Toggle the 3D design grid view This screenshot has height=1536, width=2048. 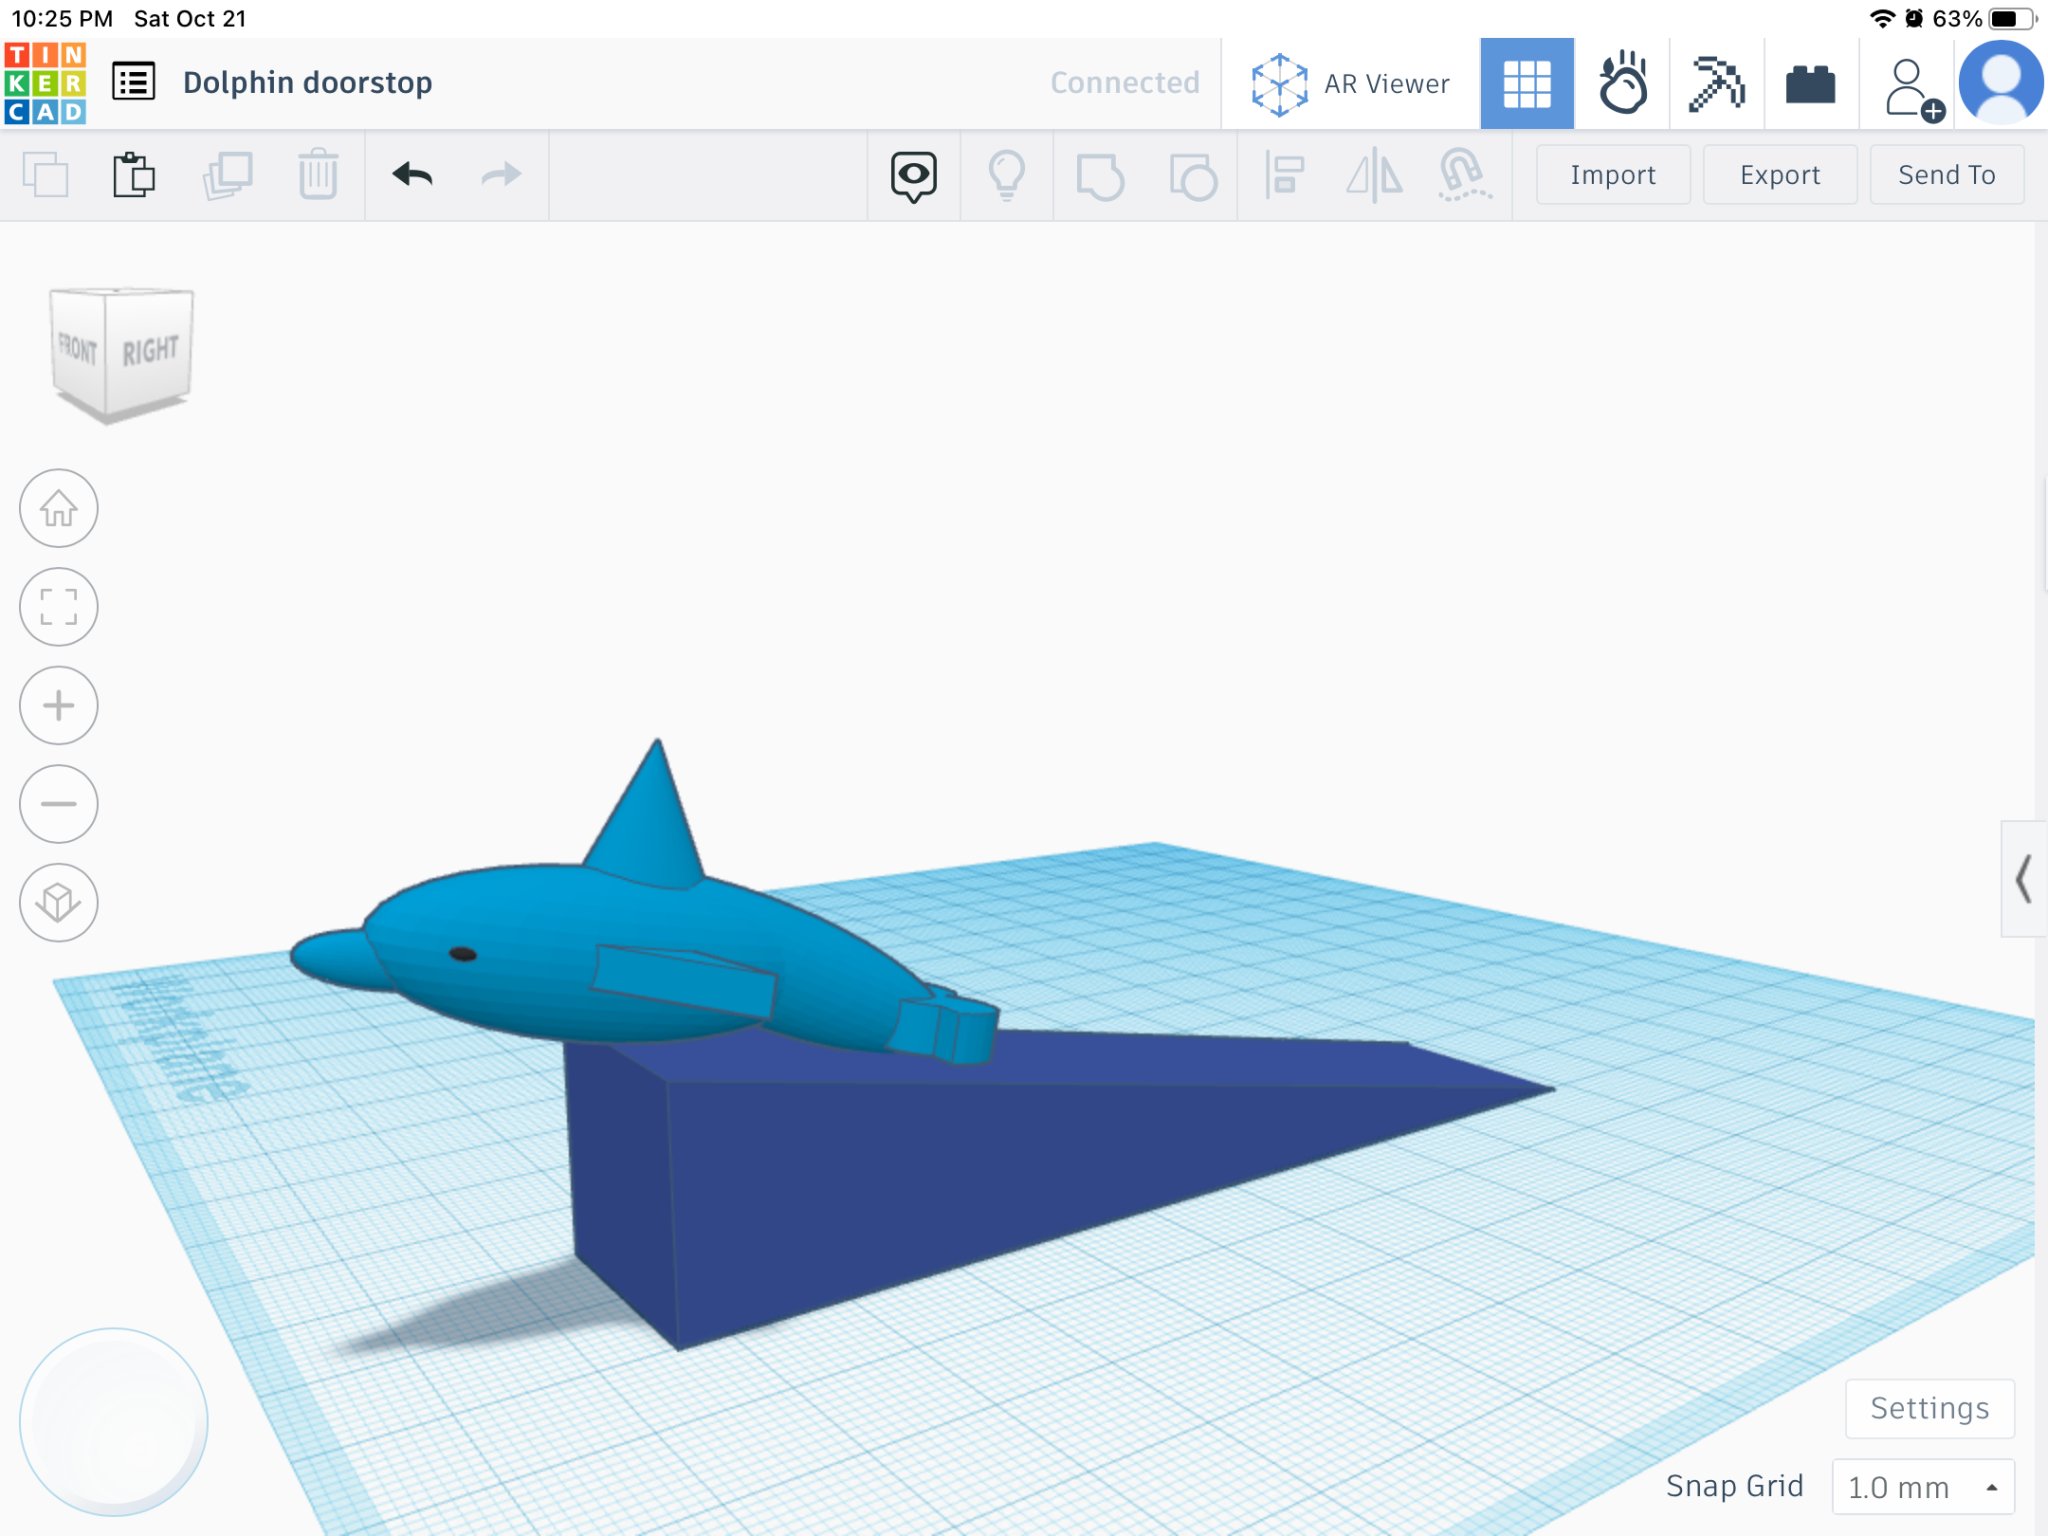[1526, 83]
